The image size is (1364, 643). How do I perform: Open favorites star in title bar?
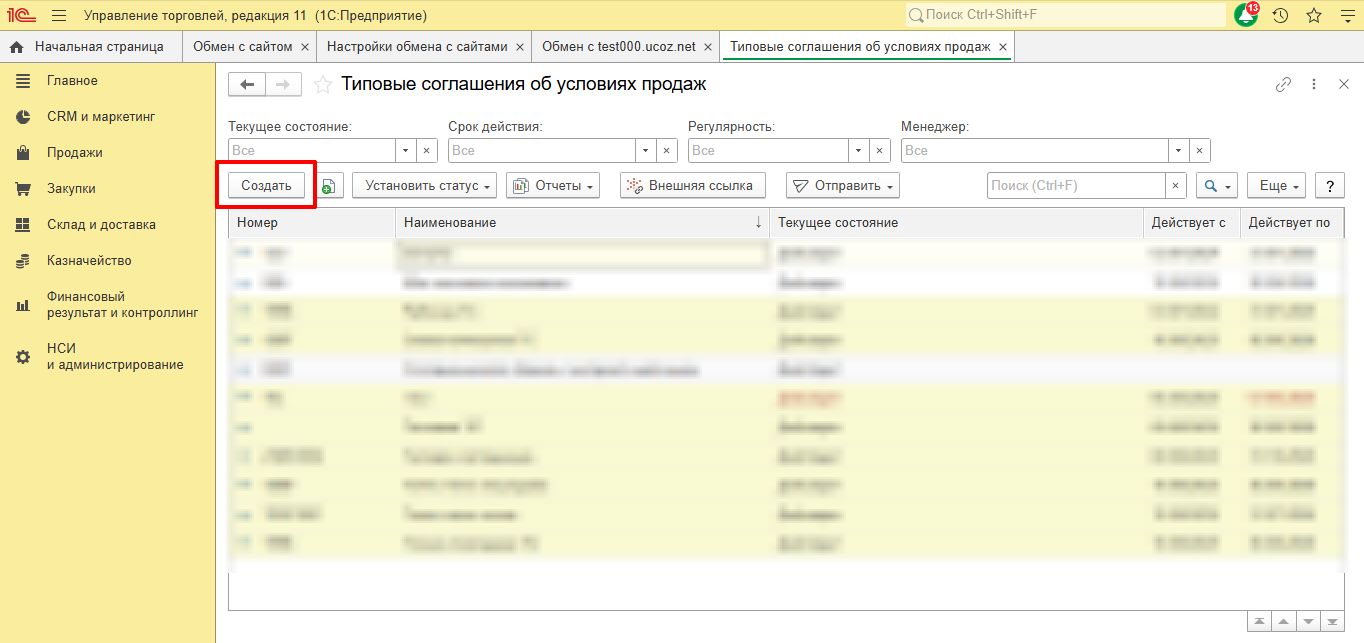[x=1313, y=16]
